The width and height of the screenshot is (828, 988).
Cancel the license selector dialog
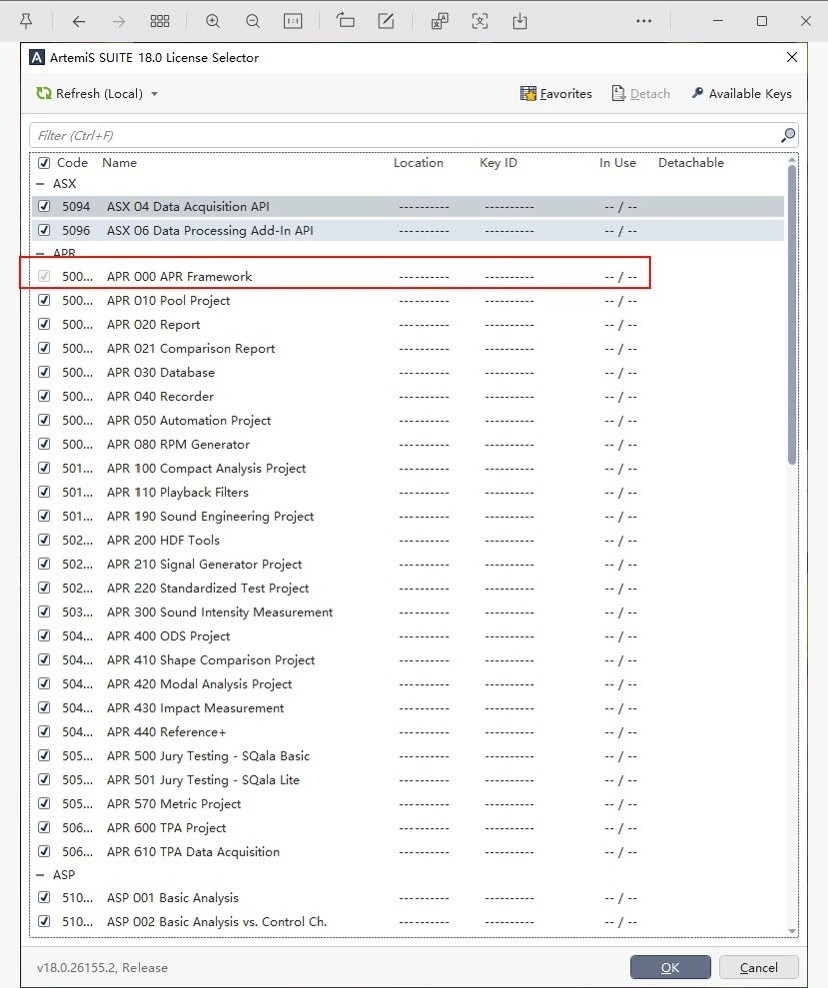(x=759, y=967)
